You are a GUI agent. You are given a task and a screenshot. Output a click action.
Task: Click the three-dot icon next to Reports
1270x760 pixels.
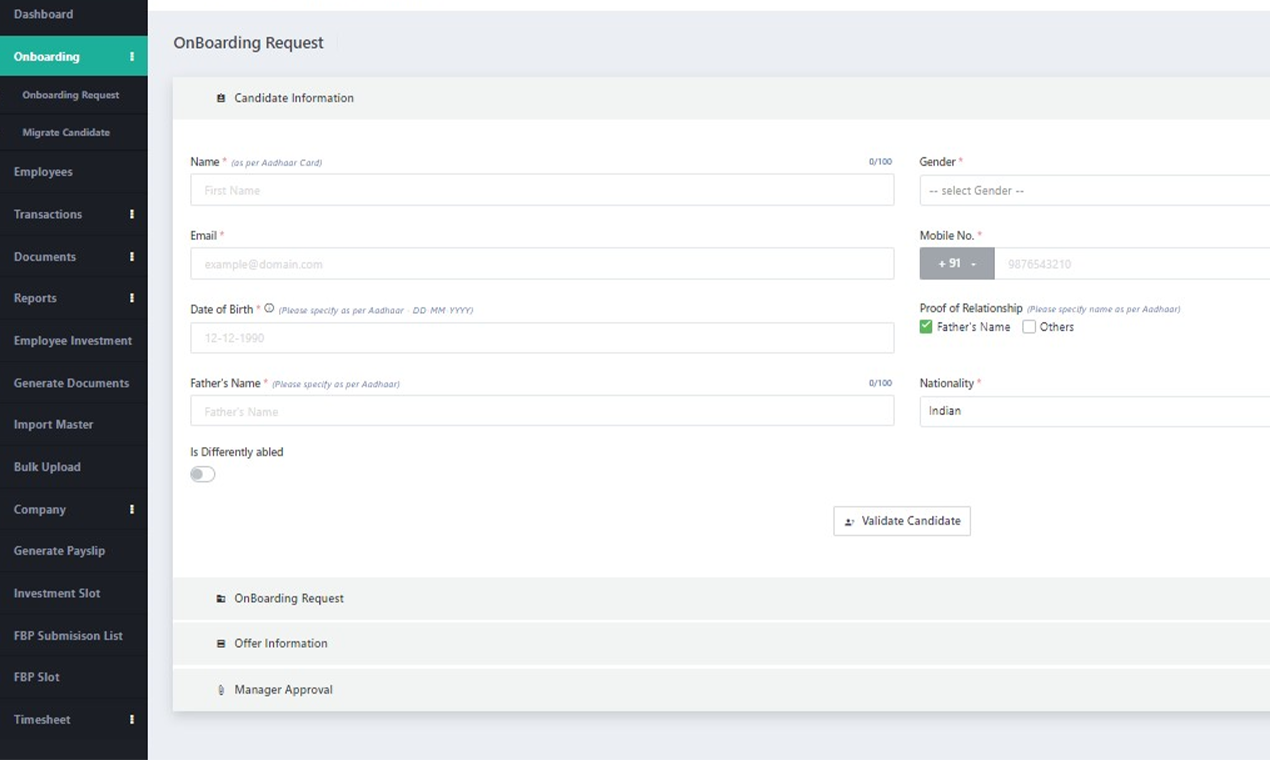click(132, 298)
